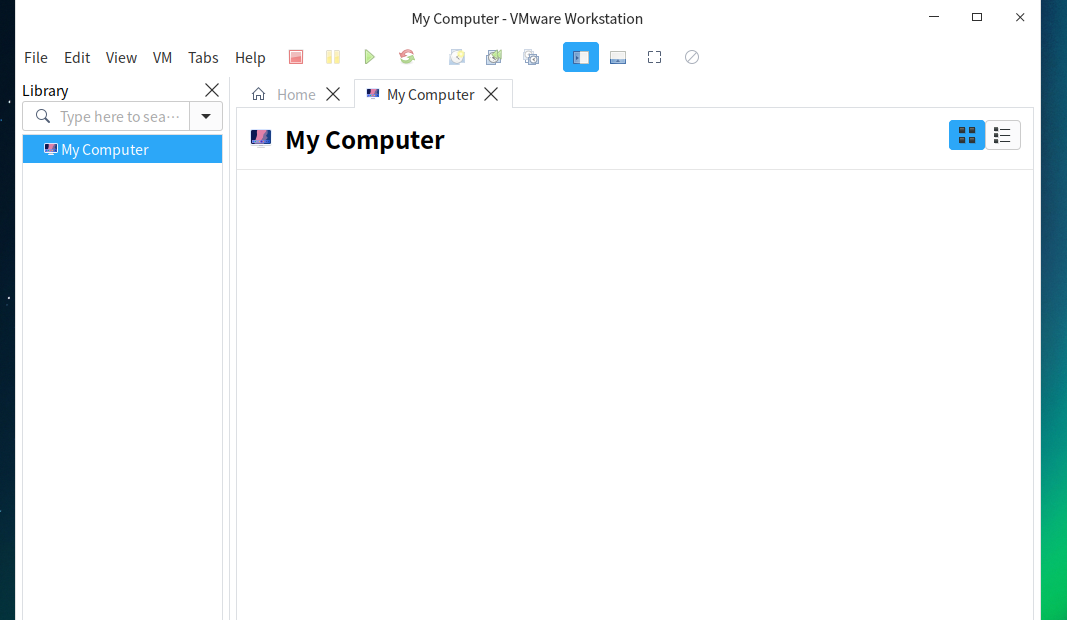This screenshot has height=620, width=1067.
Task: Switch to list view
Action: pyautogui.click(x=1002, y=135)
